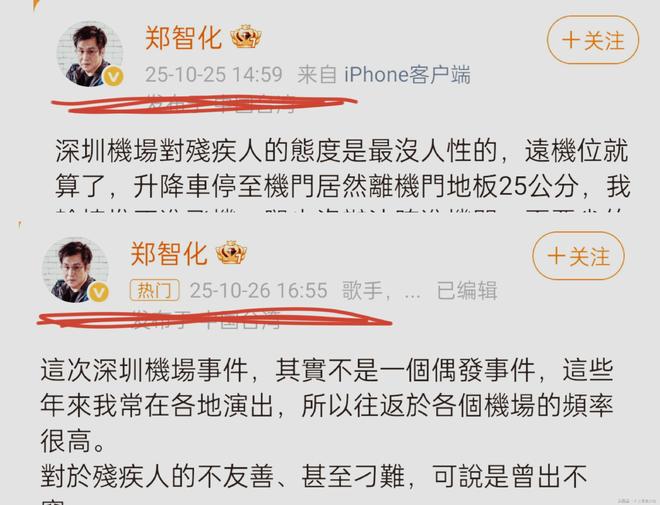Screen dimensions: 660x505
Task: Follow 郑智化 from the 热门 post
Action: [x=578, y=256]
